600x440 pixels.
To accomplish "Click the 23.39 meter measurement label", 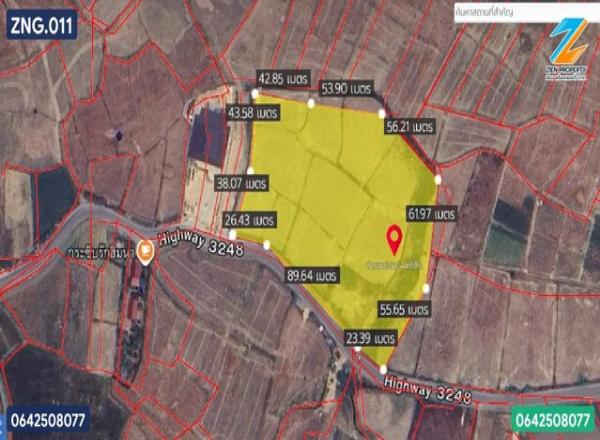I will tap(370, 338).
